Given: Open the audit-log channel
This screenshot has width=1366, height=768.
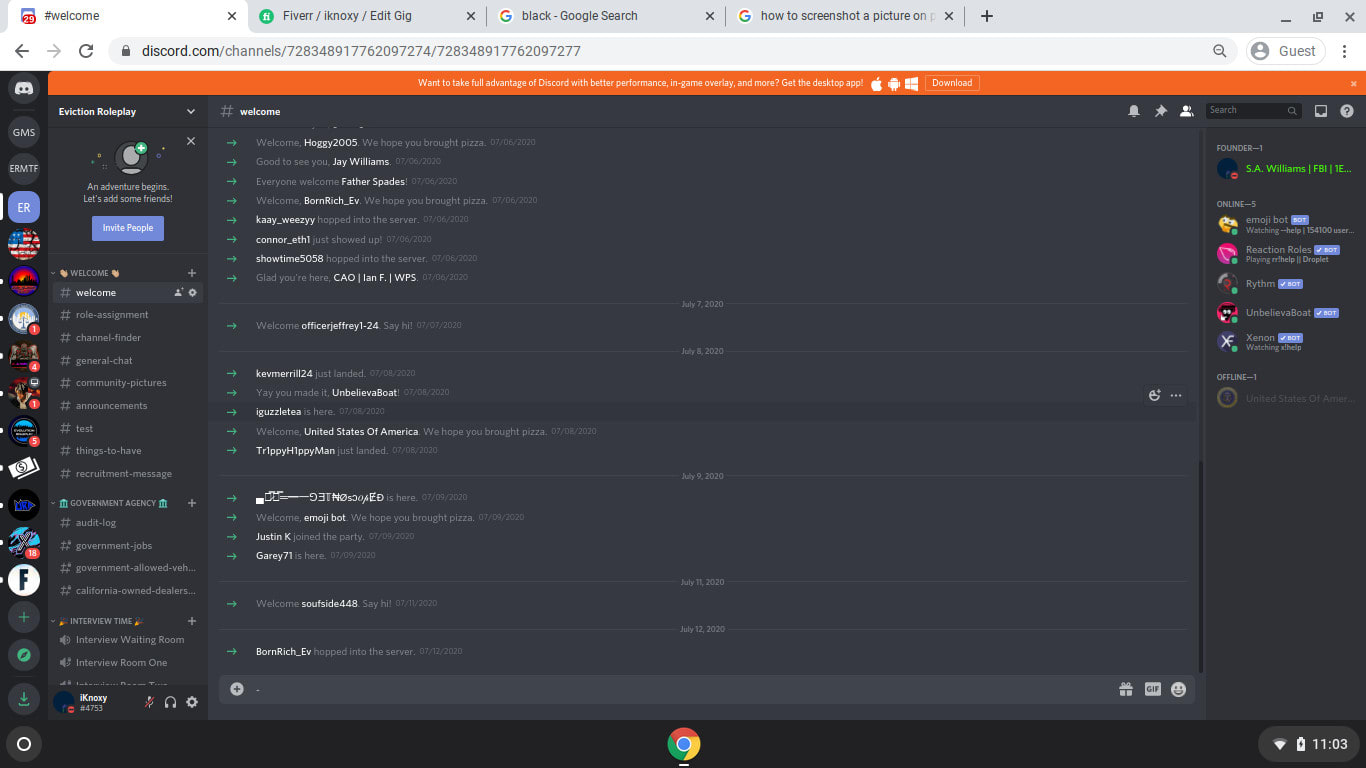Looking at the screenshot, I should pos(128,522).
